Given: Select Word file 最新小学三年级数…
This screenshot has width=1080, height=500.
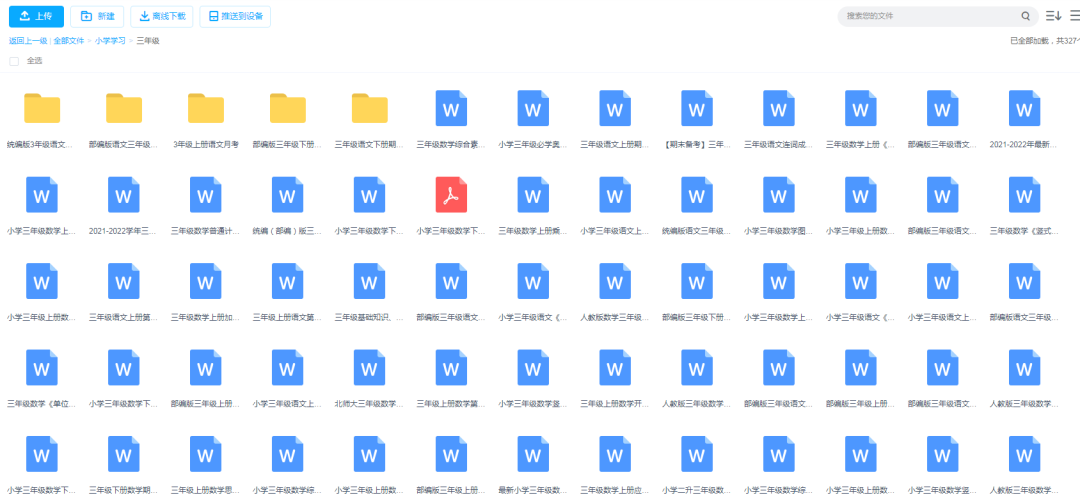Looking at the screenshot, I should tap(533, 453).
